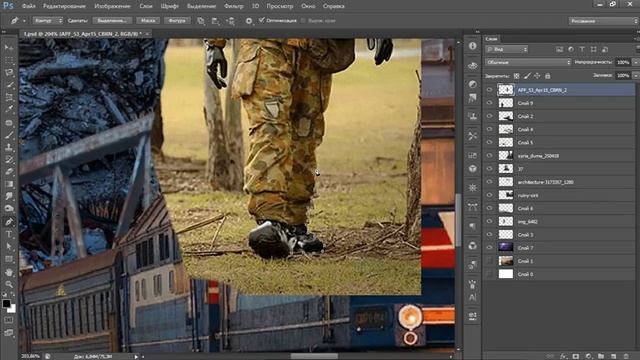This screenshot has width=640, height=360.
Task: Open the Info panel icon
Action: coord(473,46)
